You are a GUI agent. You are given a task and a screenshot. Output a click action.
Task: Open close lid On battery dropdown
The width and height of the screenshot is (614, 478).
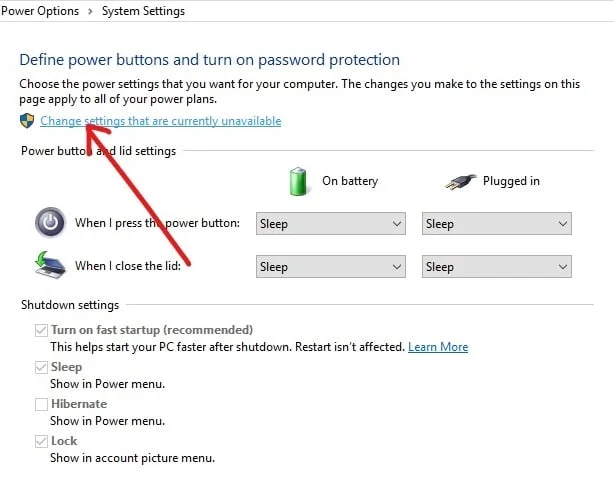pos(330,267)
